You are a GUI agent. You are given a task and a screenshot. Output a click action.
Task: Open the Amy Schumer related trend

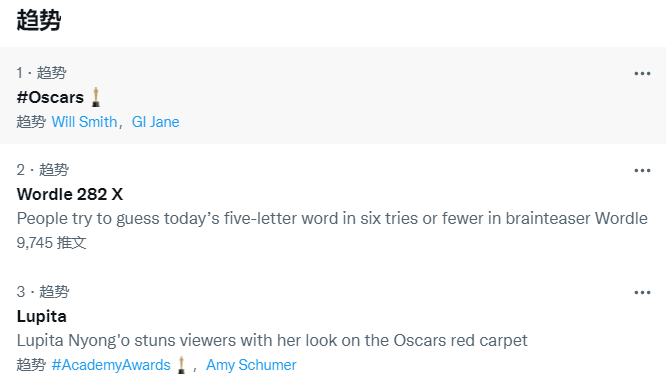click(x=251, y=365)
